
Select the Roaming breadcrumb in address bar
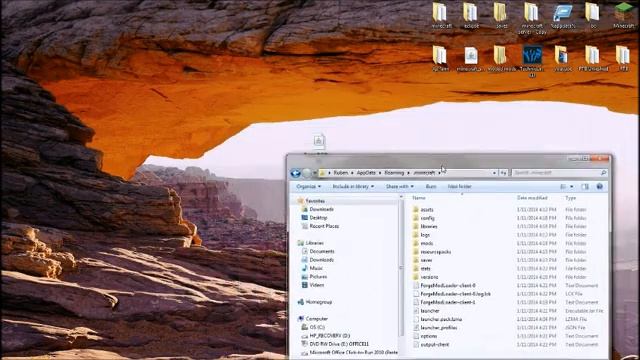(394, 173)
